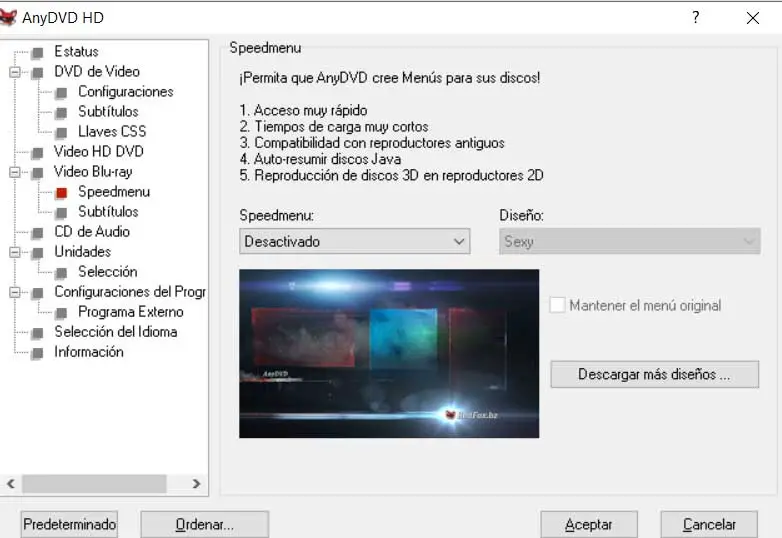
Task: Select Configuraciones del Programa tree item
Action: 130,292
